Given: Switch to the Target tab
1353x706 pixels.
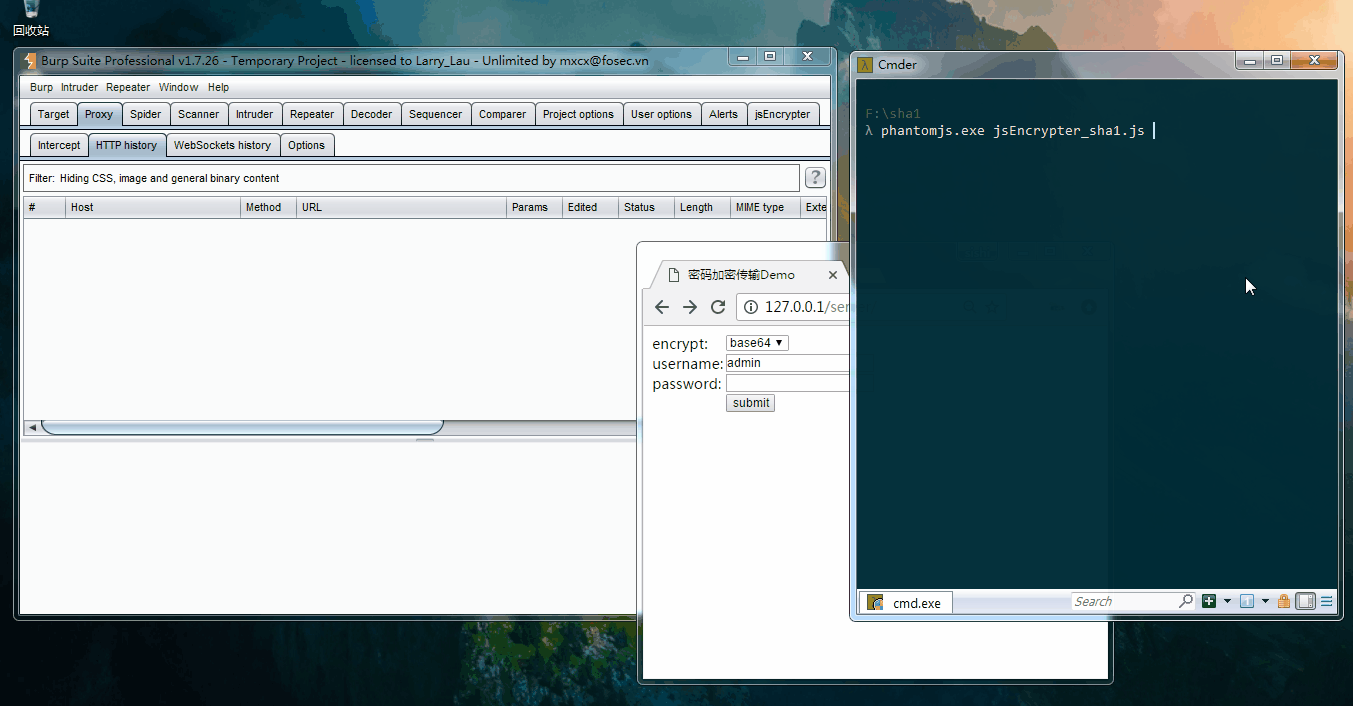Looking at the screenshot, I should click(53, 114).
